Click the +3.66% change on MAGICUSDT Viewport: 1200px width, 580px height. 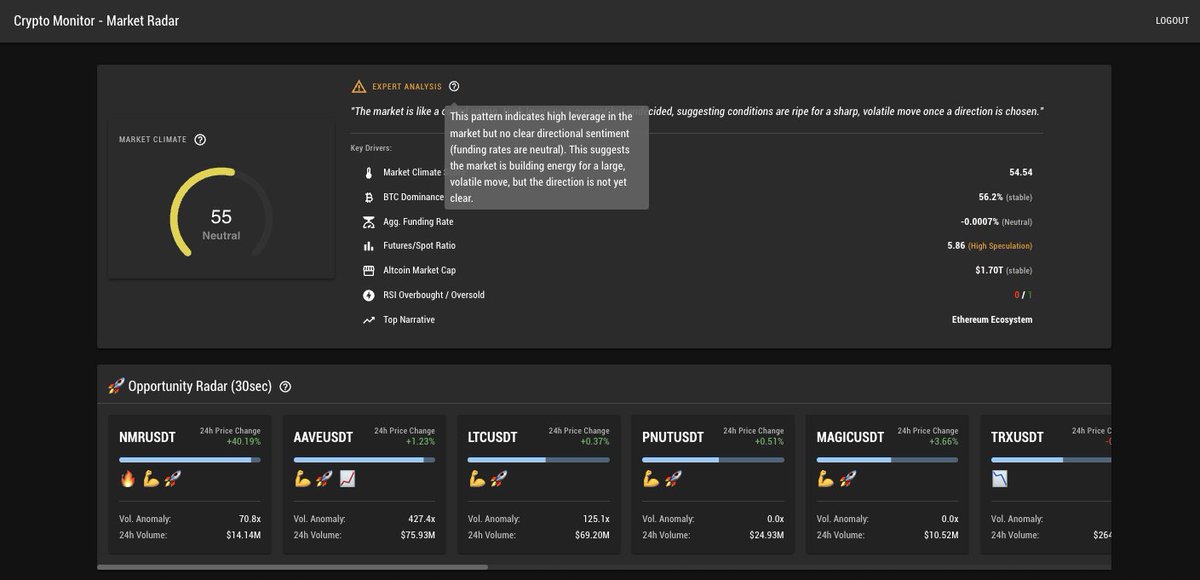tap(943, 441)
